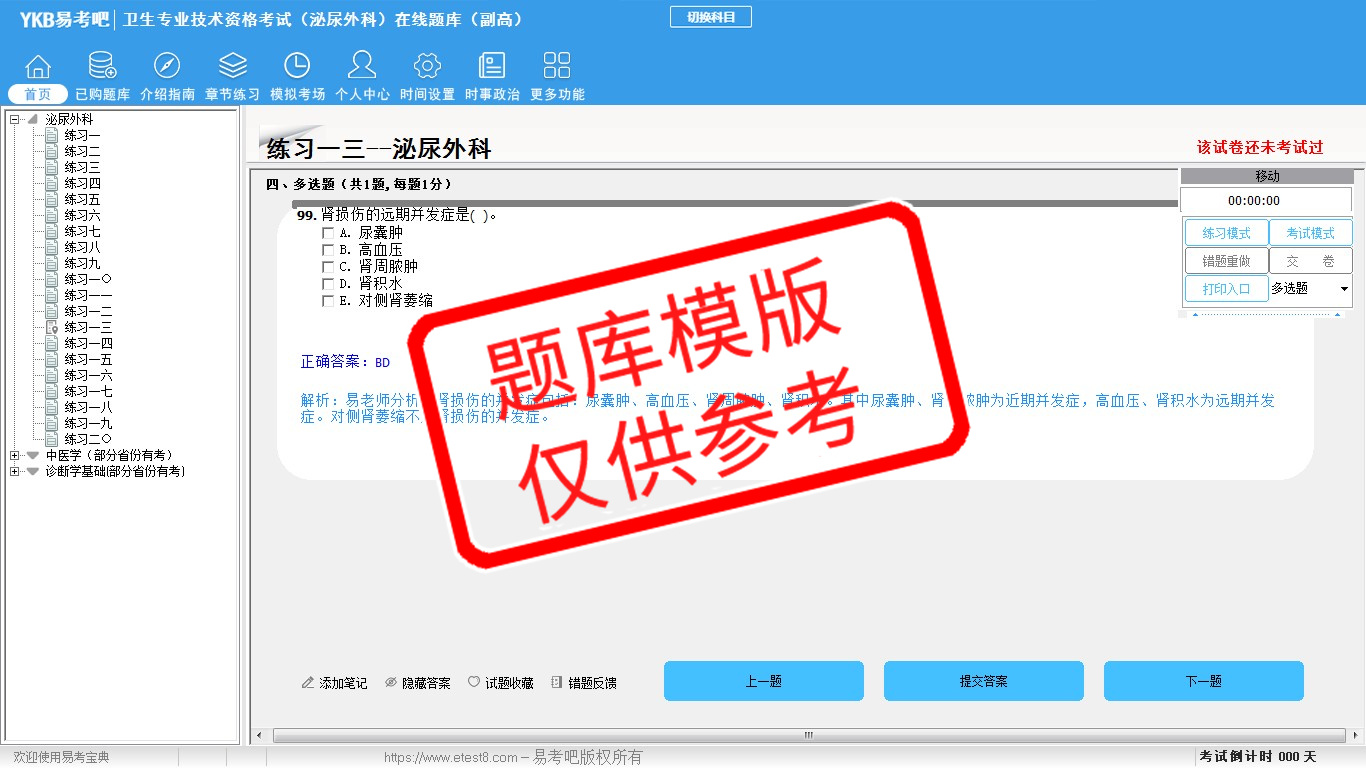The width and height of the screenshot is (1366, 768).
Task: Click 隐藏答案 to hide the answer
Action: pos(418,683)
